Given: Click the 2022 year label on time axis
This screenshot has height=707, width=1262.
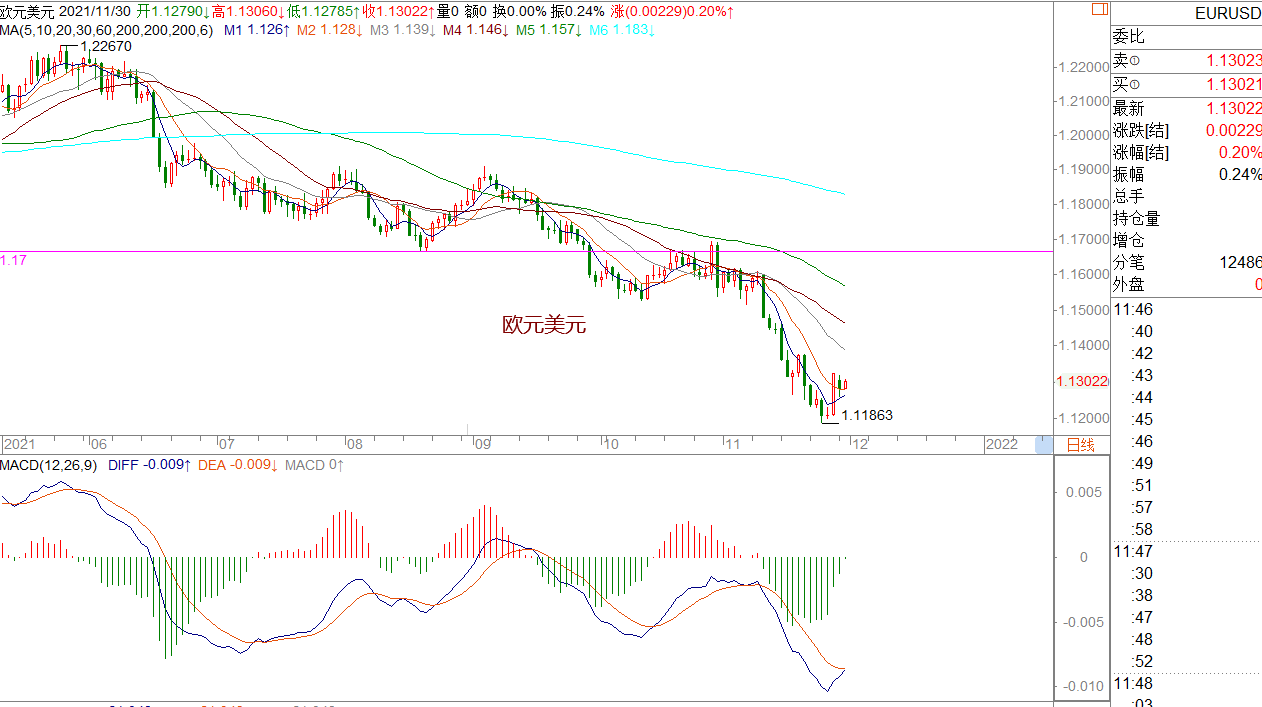Looking at the screenshot, I should (1001, 444).
